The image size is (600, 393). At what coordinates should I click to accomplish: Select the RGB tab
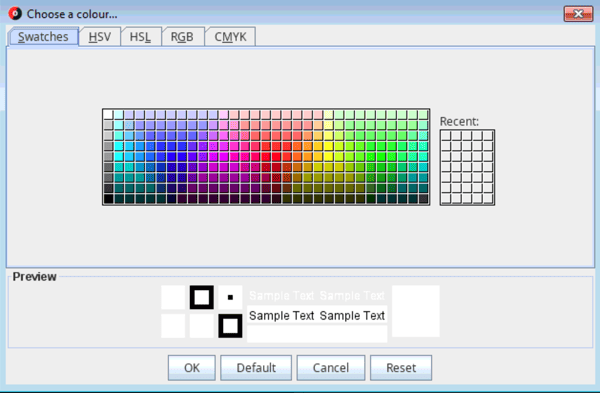(182, 37)
